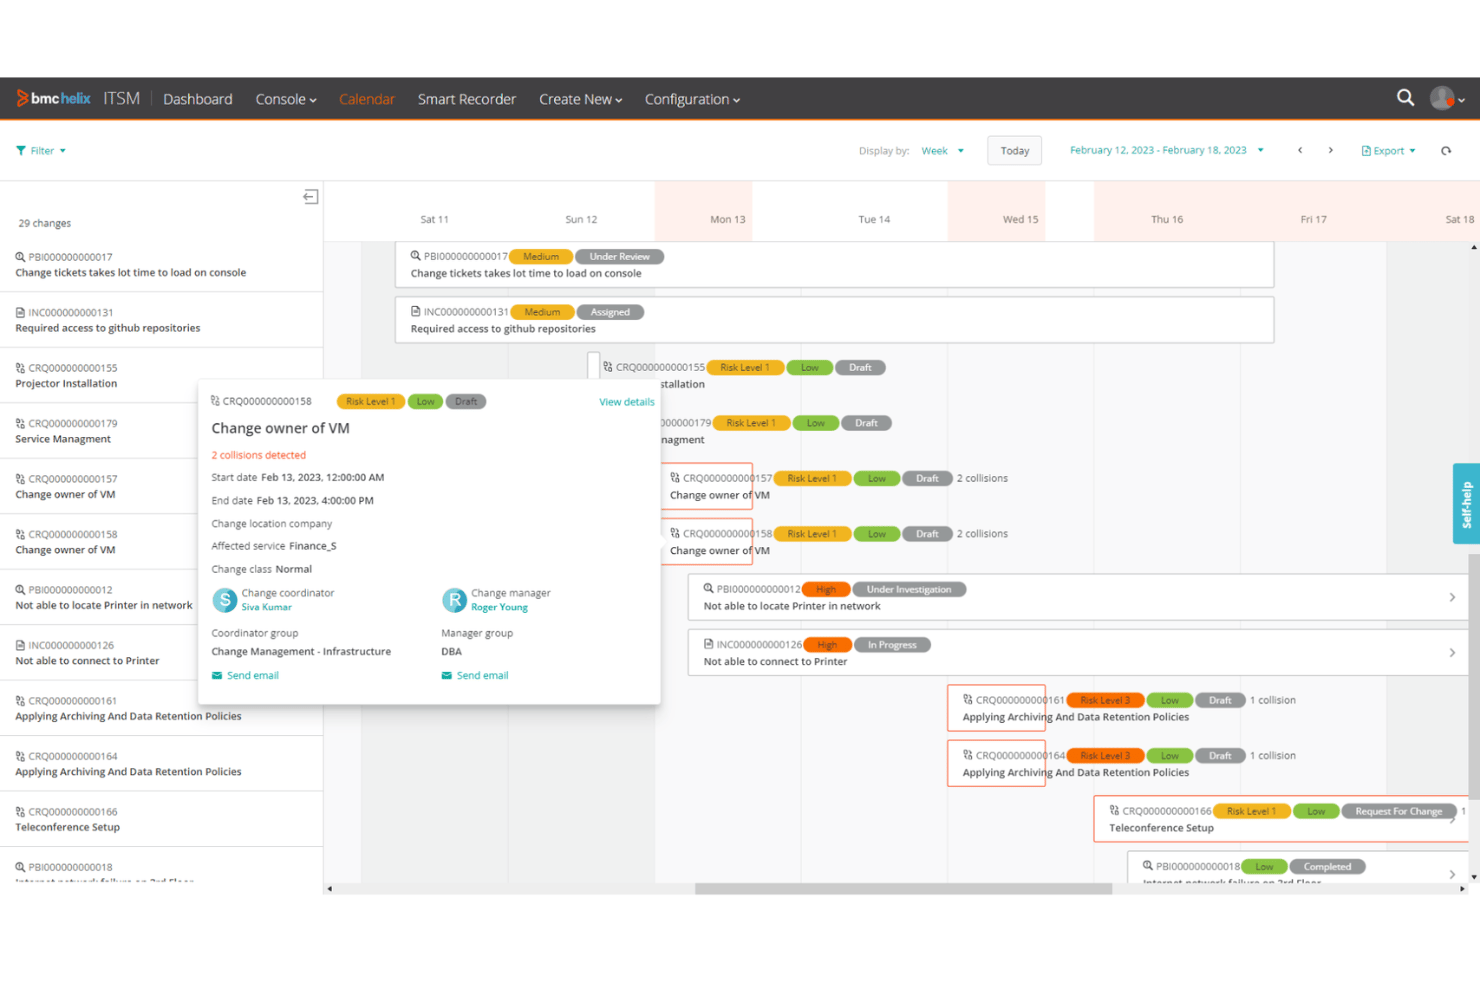Click 1 collision label on CRQ000000000161
1480x987 pixels.
point(1273,700)
